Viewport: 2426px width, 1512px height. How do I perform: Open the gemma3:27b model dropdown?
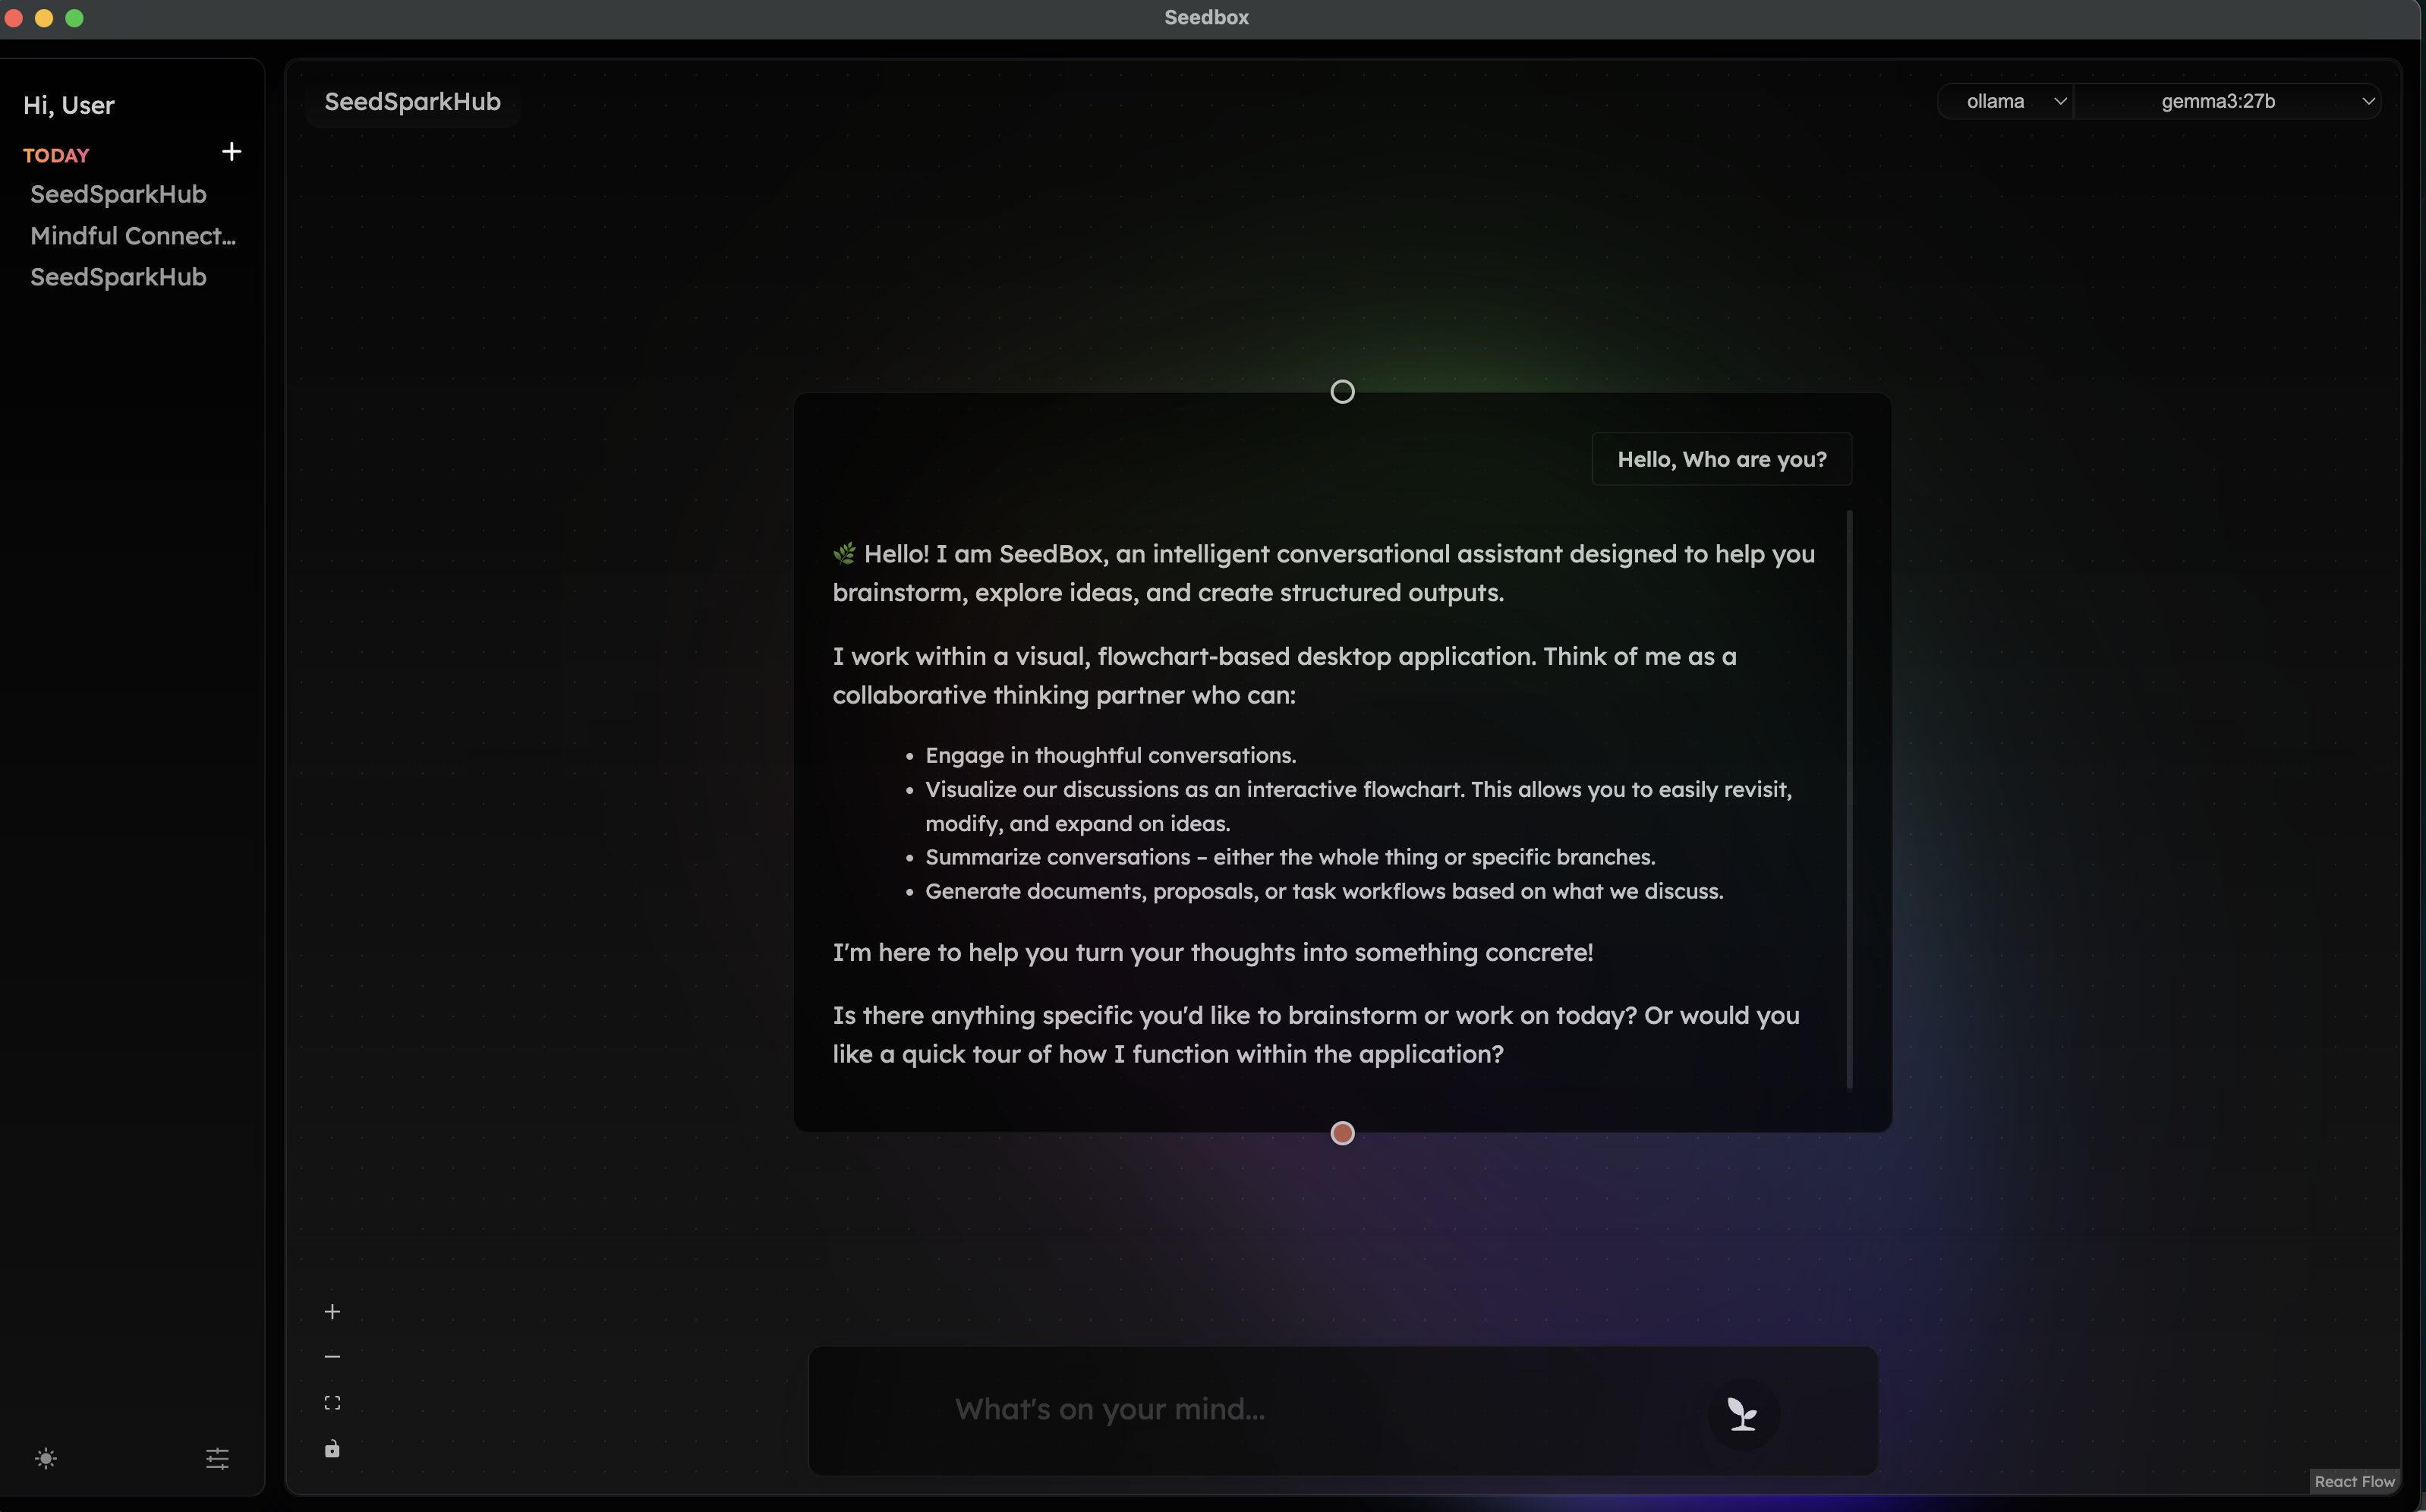click(x=2228, y=101)
